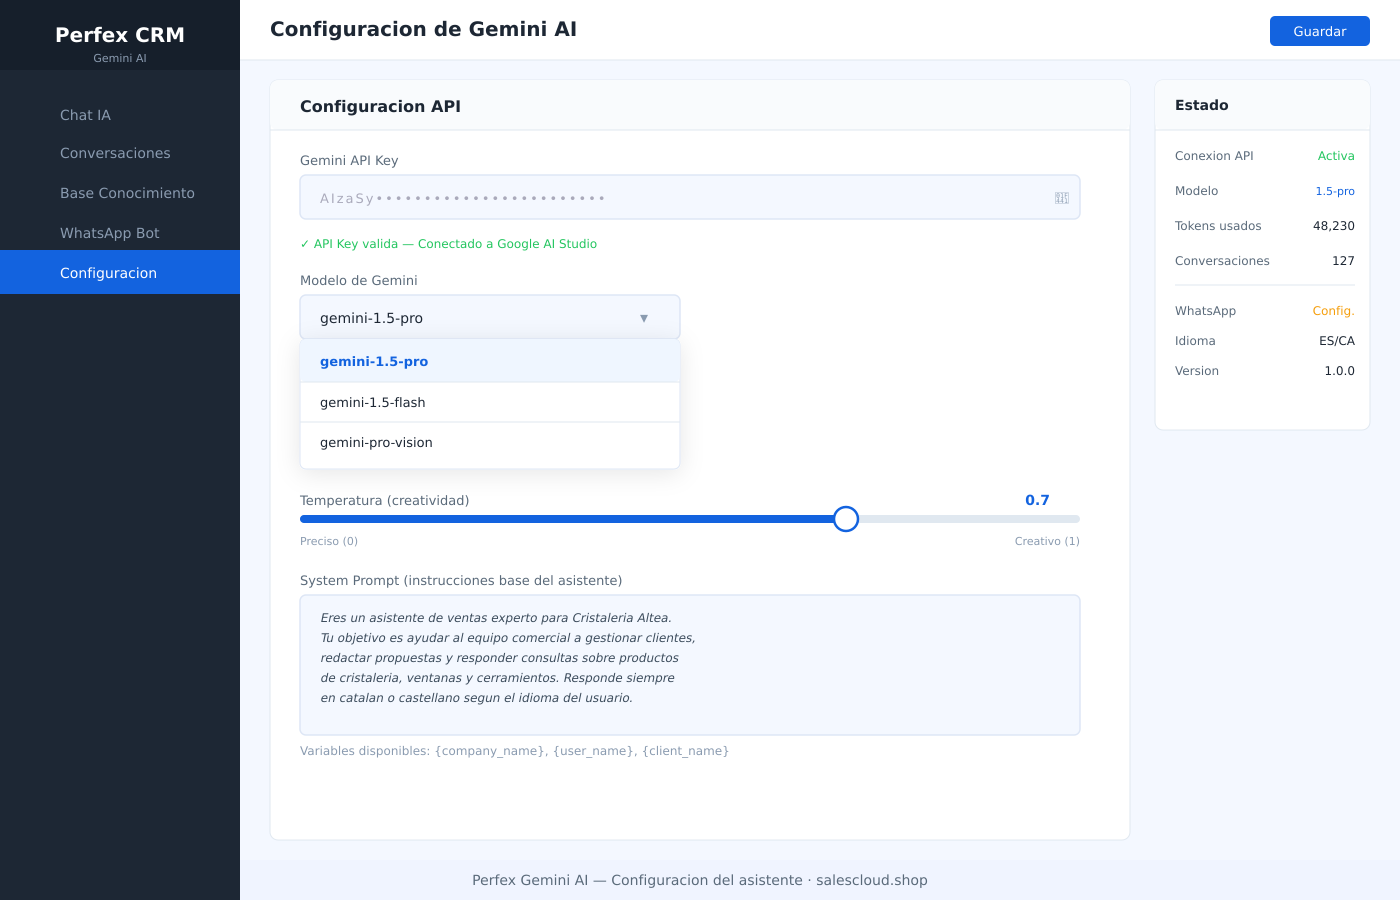Screen dimensions: 1400x900
Task: Click the slider track near Preciso (0)
Action: pyautogui.click(x=320, y=519)
